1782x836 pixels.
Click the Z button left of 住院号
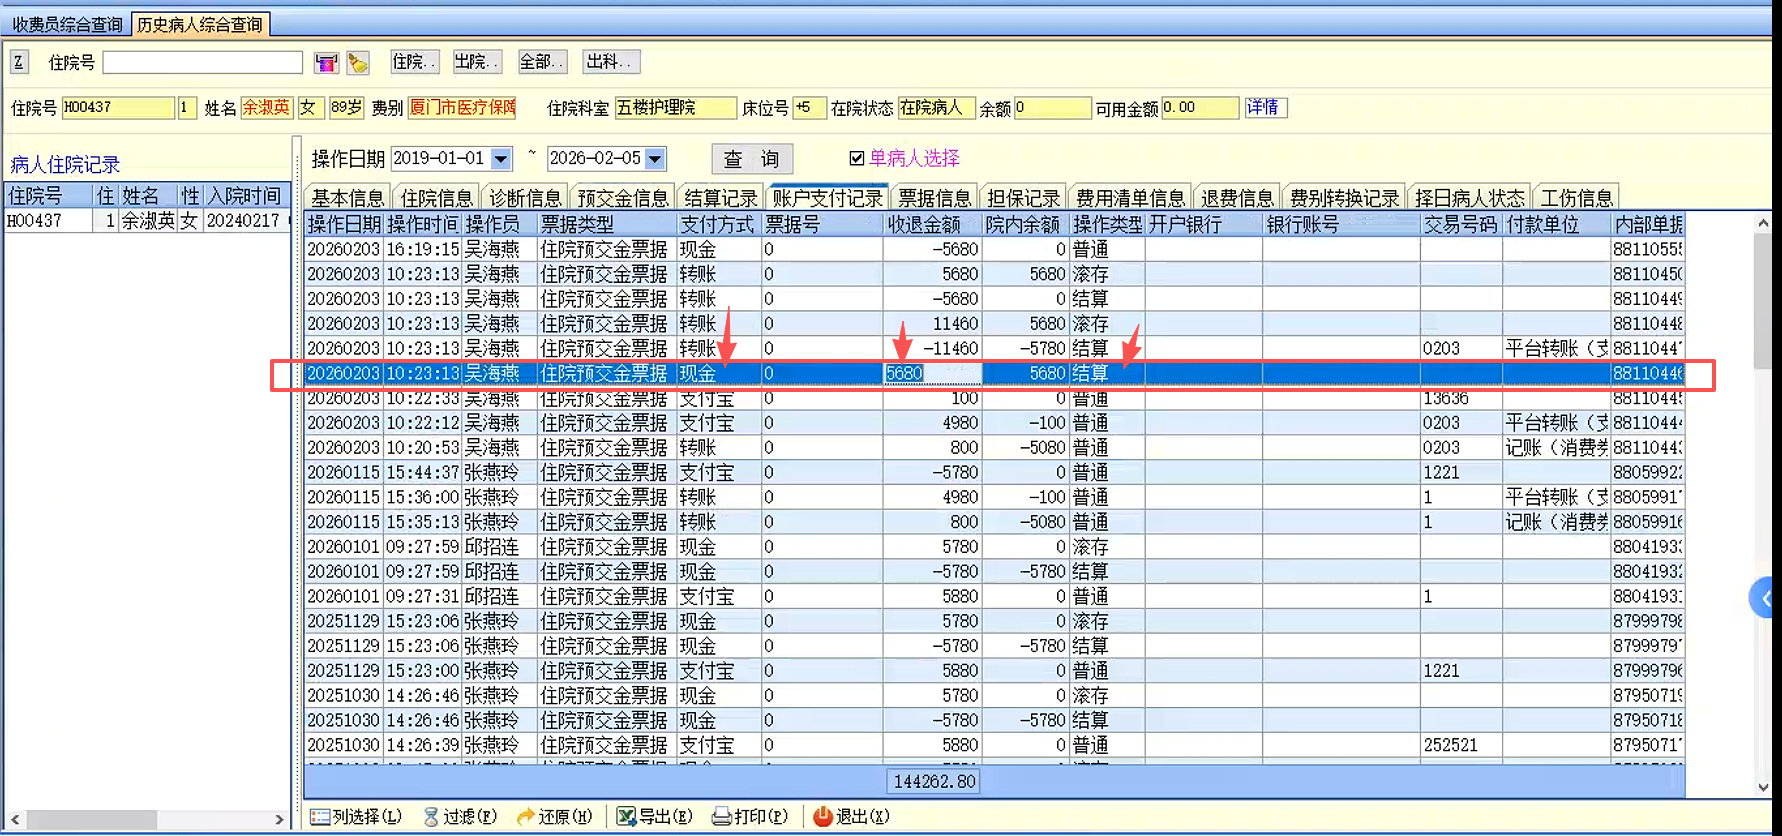tap(19, 62)
